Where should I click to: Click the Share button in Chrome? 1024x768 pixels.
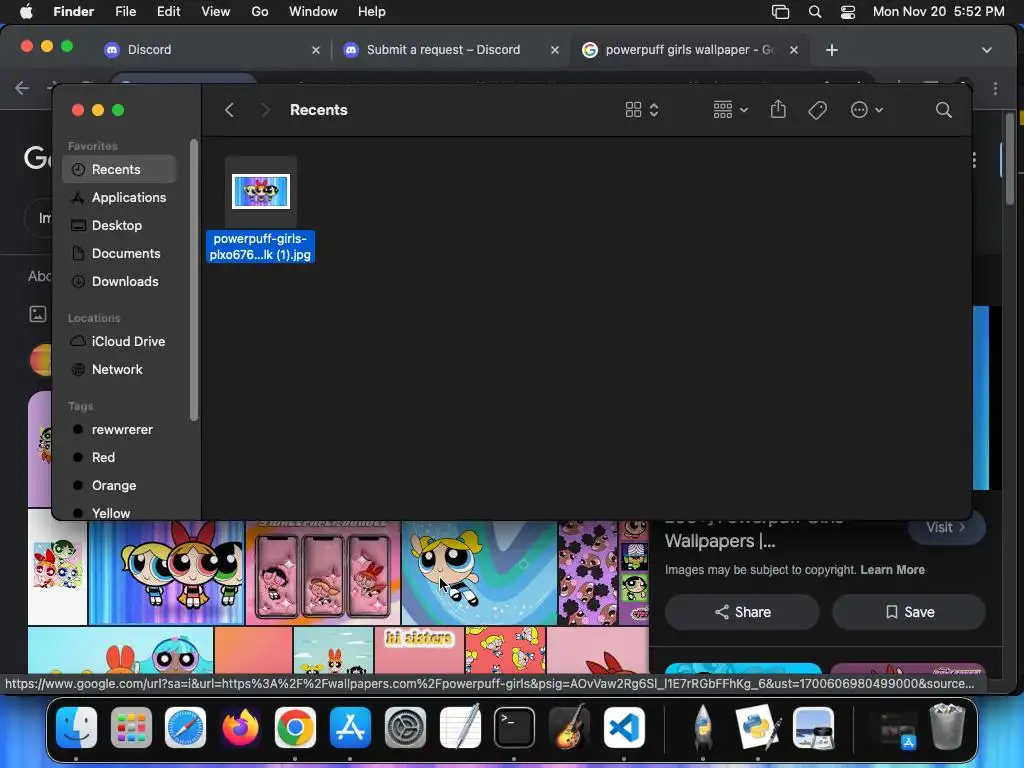pyautogui.click(x=743, y=612)
